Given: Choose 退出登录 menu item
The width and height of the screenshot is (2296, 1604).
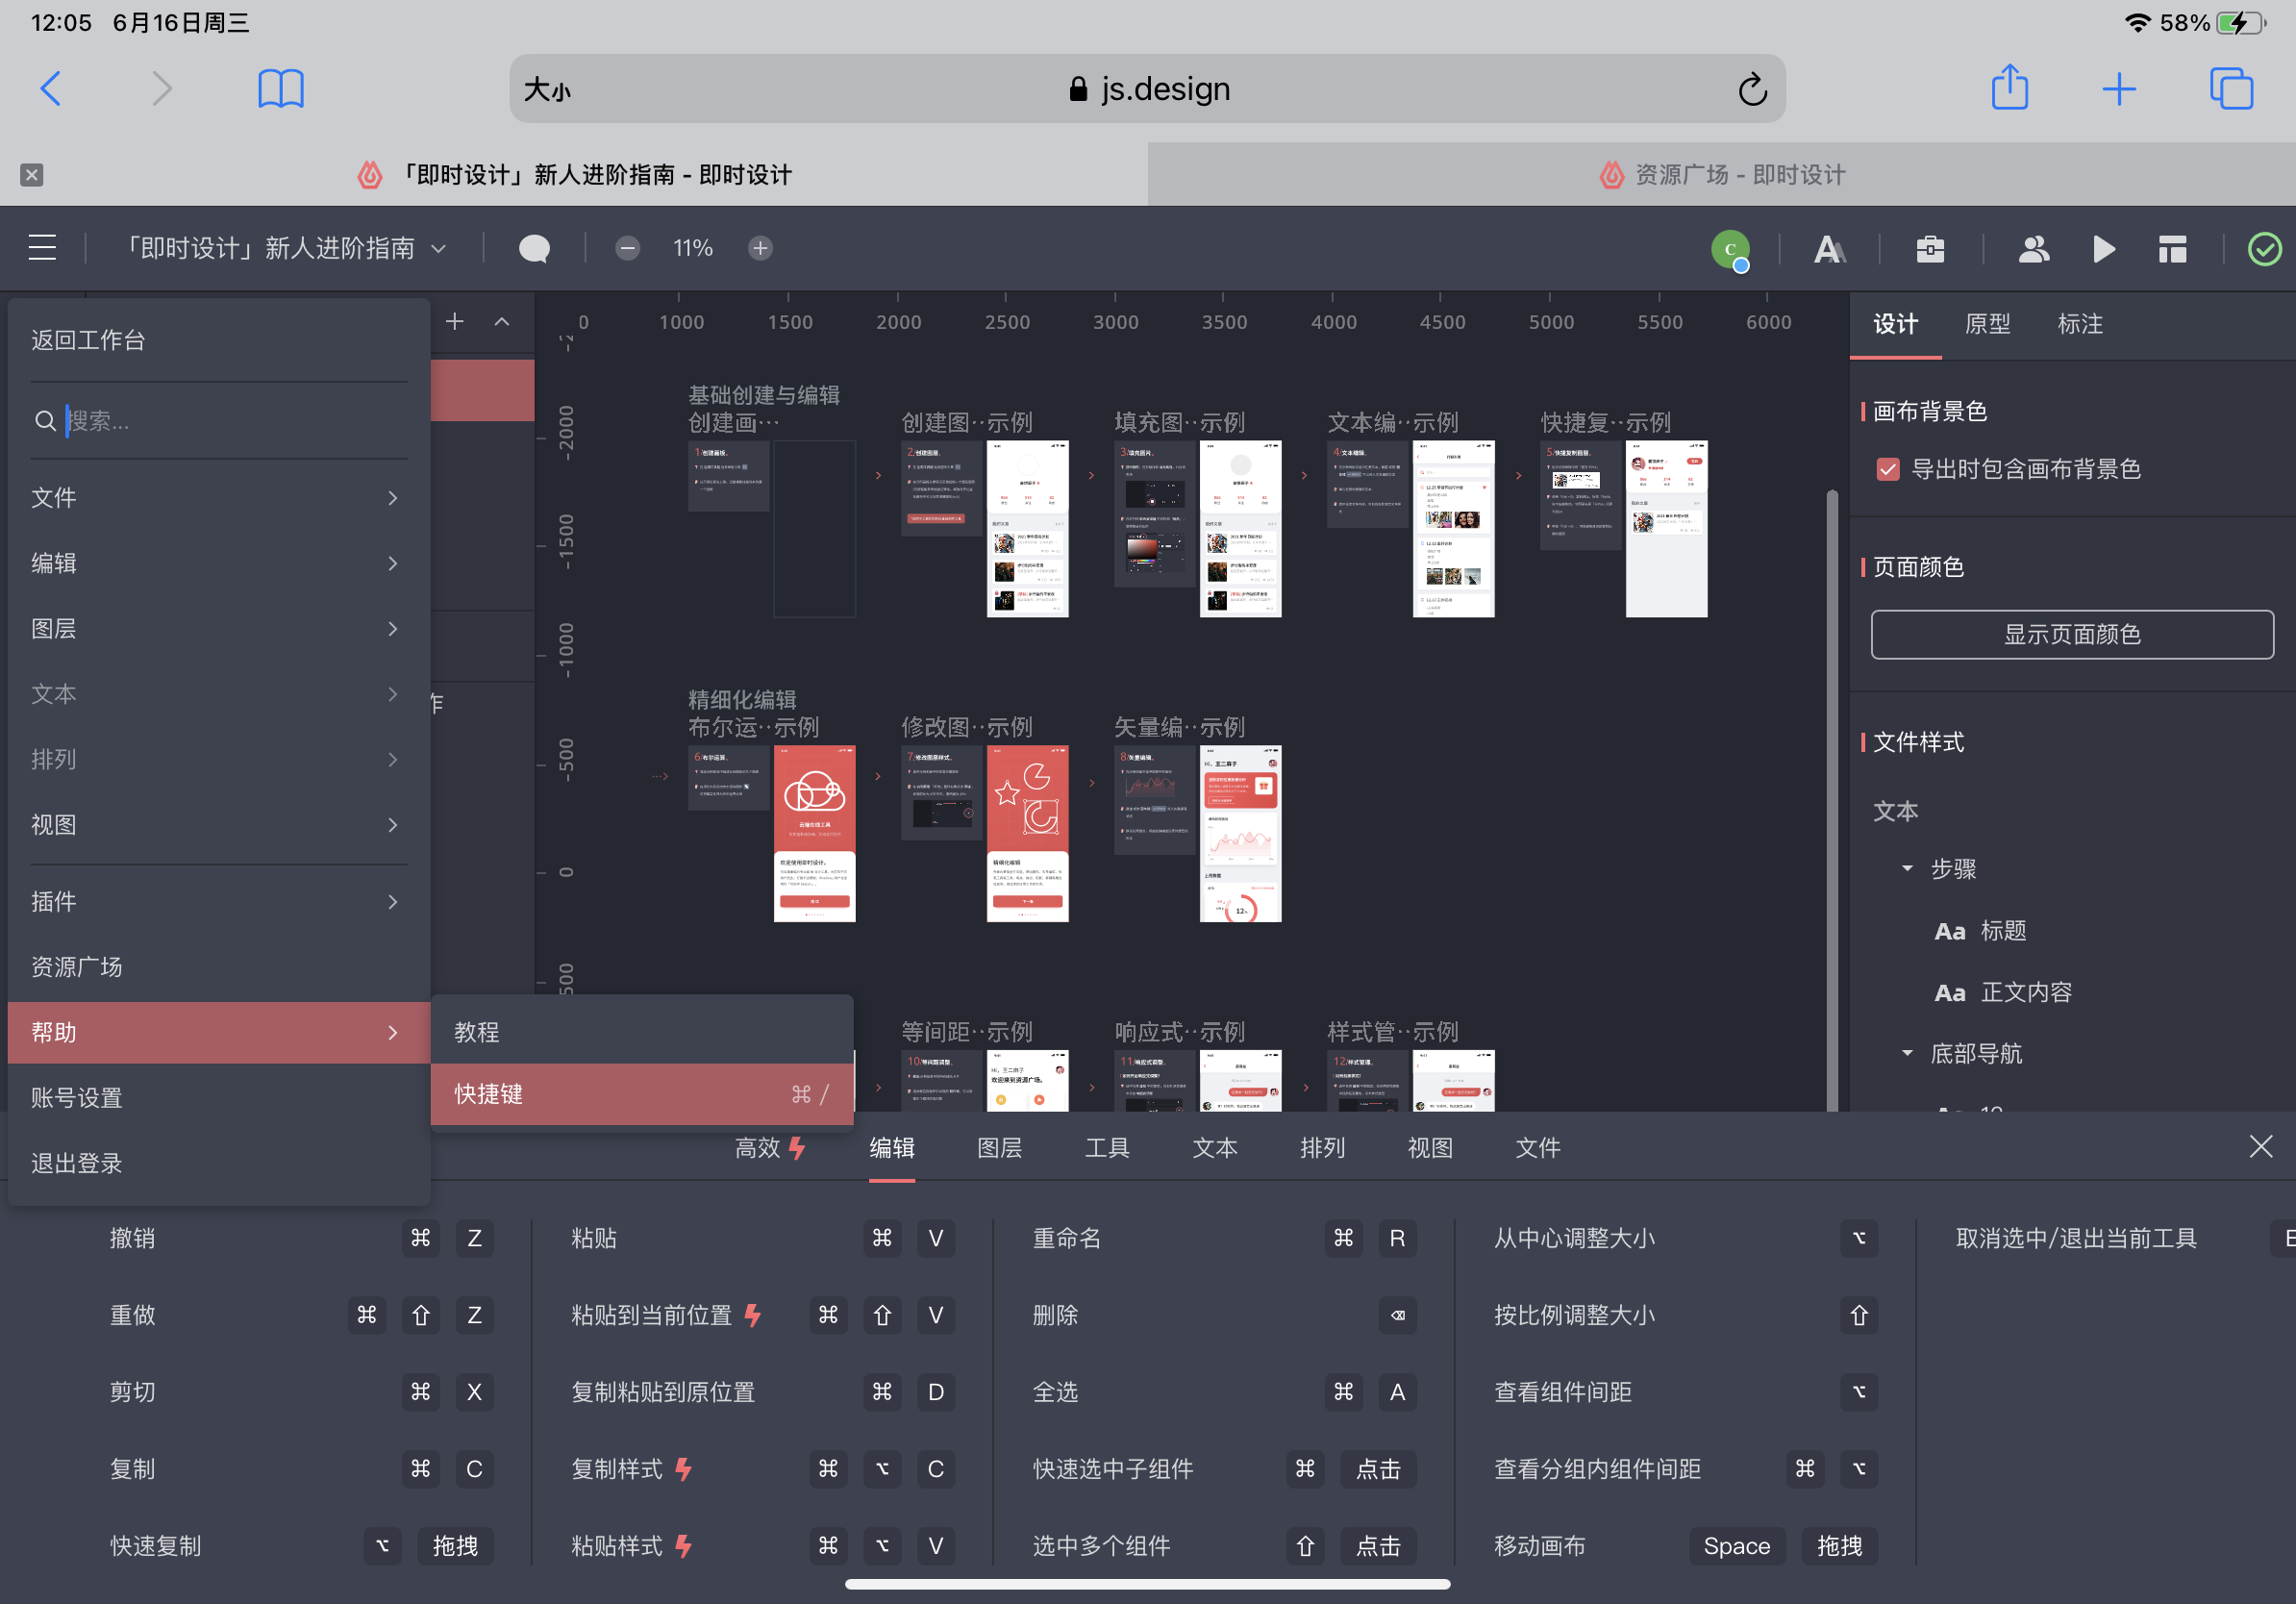Looking at the screenshot, I should [218, 1164].
